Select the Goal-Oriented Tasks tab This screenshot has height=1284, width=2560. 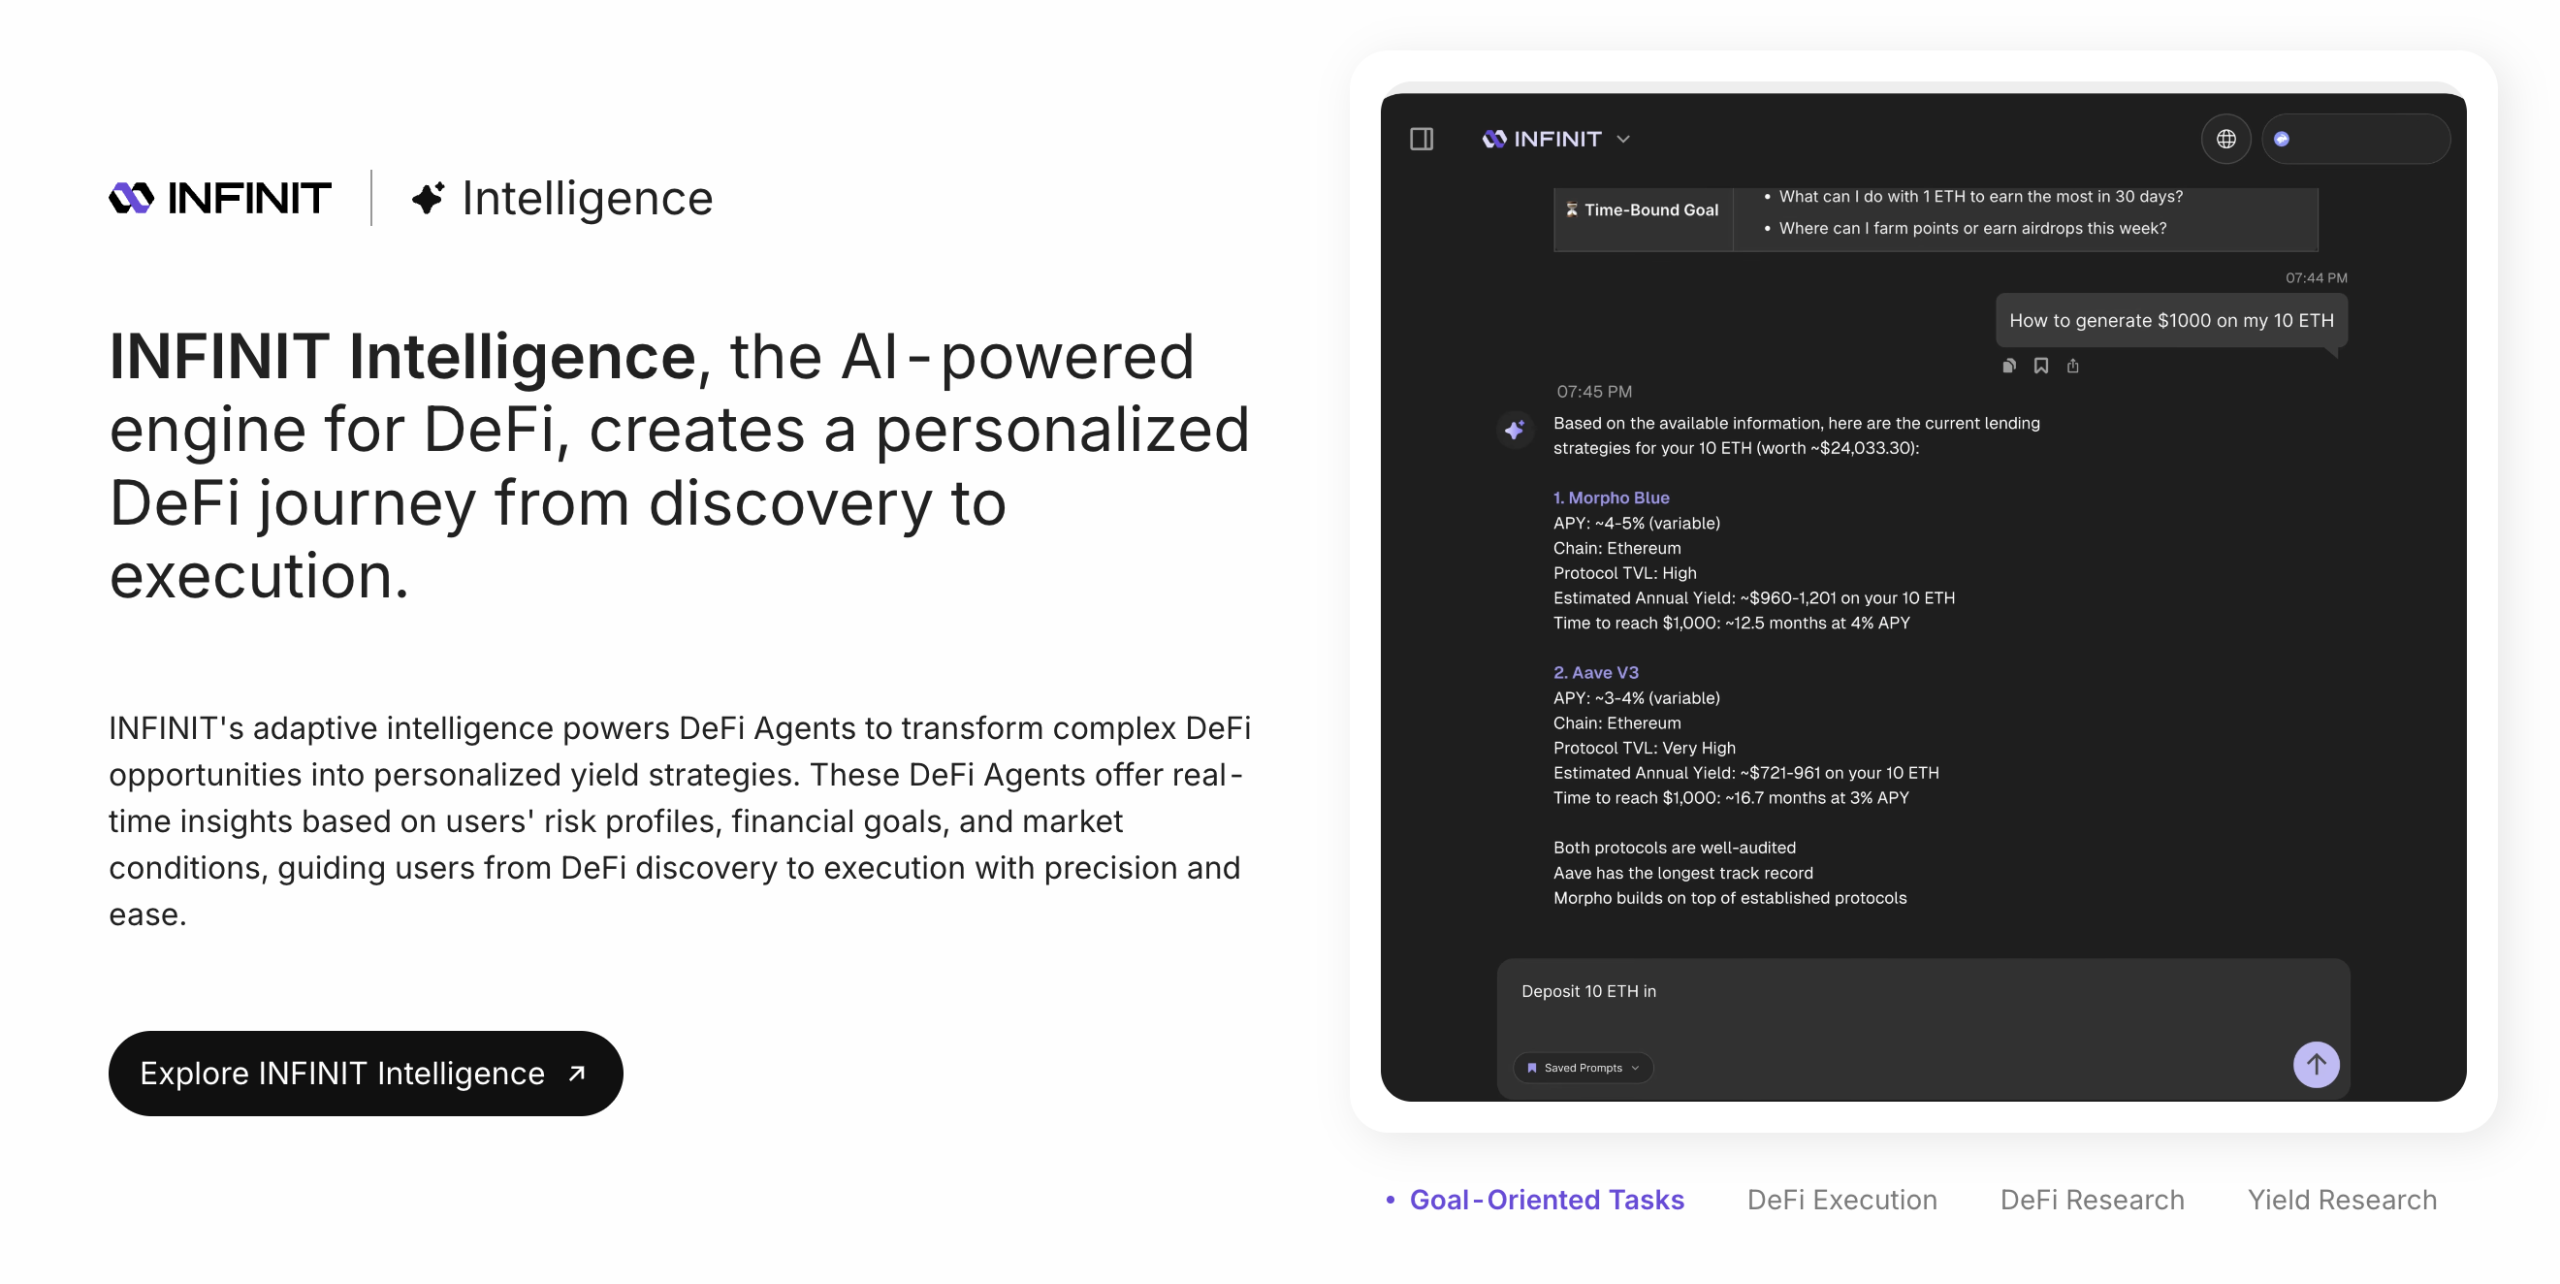1545,1199
